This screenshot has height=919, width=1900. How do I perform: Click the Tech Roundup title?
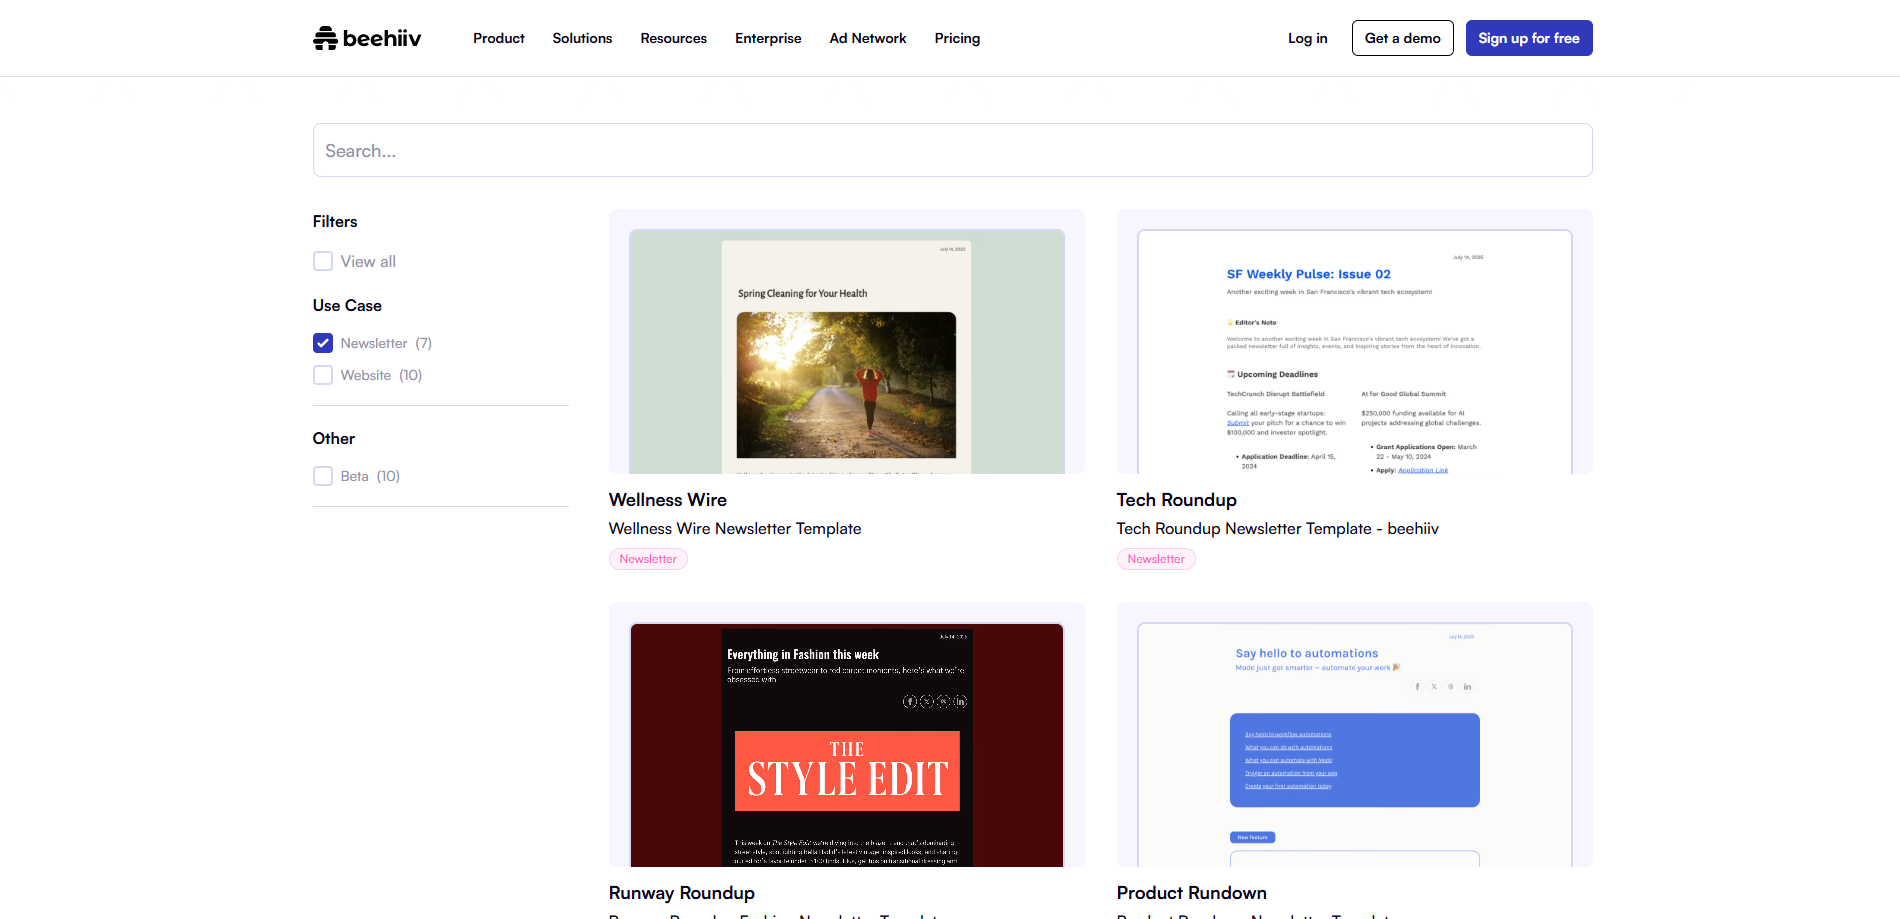coord(1177,500)
